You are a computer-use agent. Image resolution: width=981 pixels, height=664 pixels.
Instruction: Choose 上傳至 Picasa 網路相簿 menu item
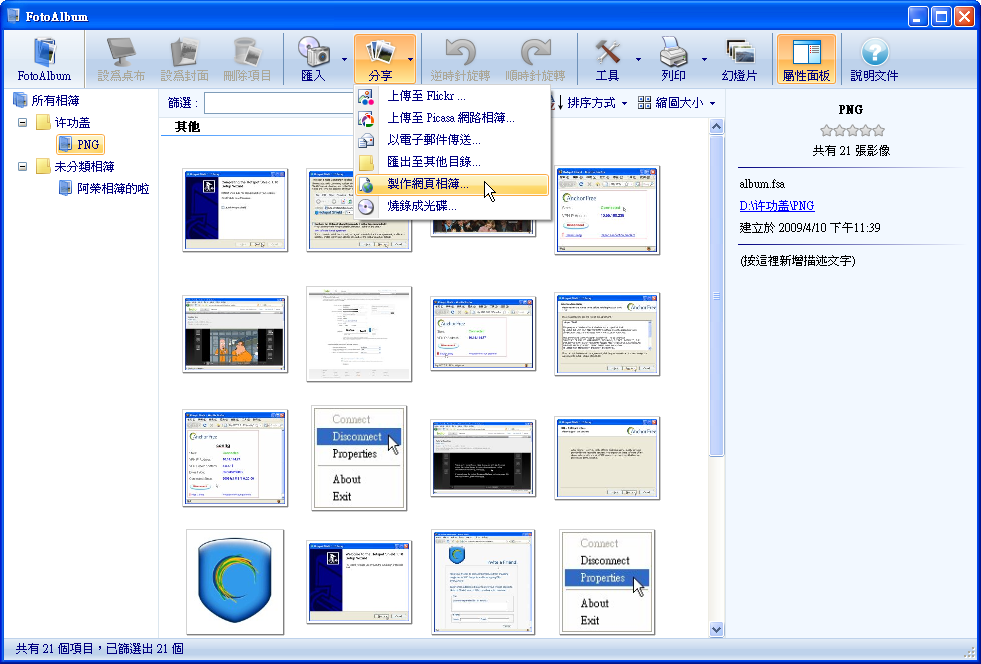[452, 118]
